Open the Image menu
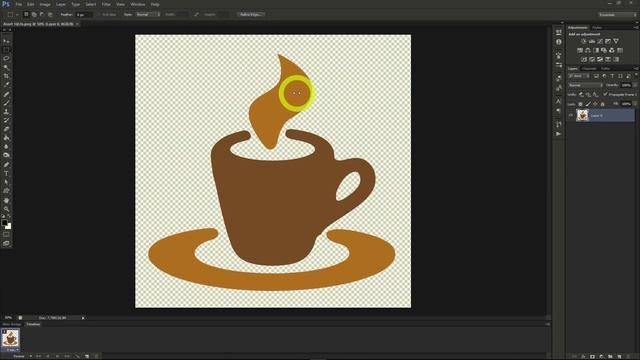This screenshot has width=640, height=360. (45, 4)
